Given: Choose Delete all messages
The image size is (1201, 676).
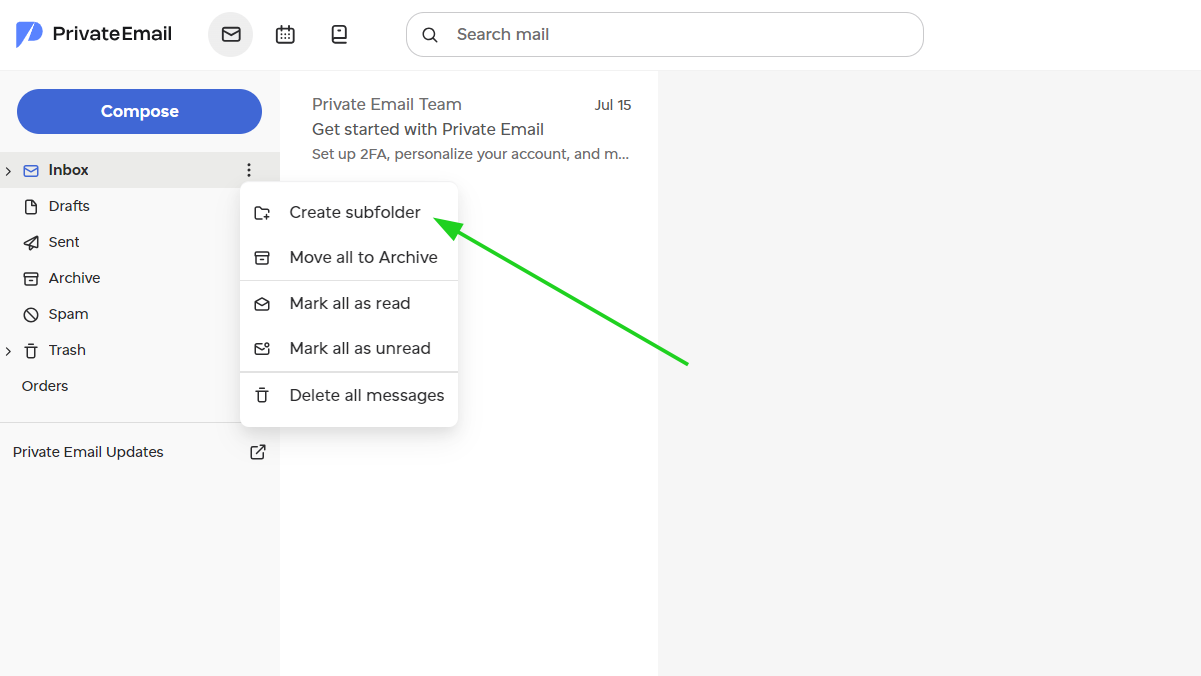Looking at the screenshot, I should pos(349,395).
